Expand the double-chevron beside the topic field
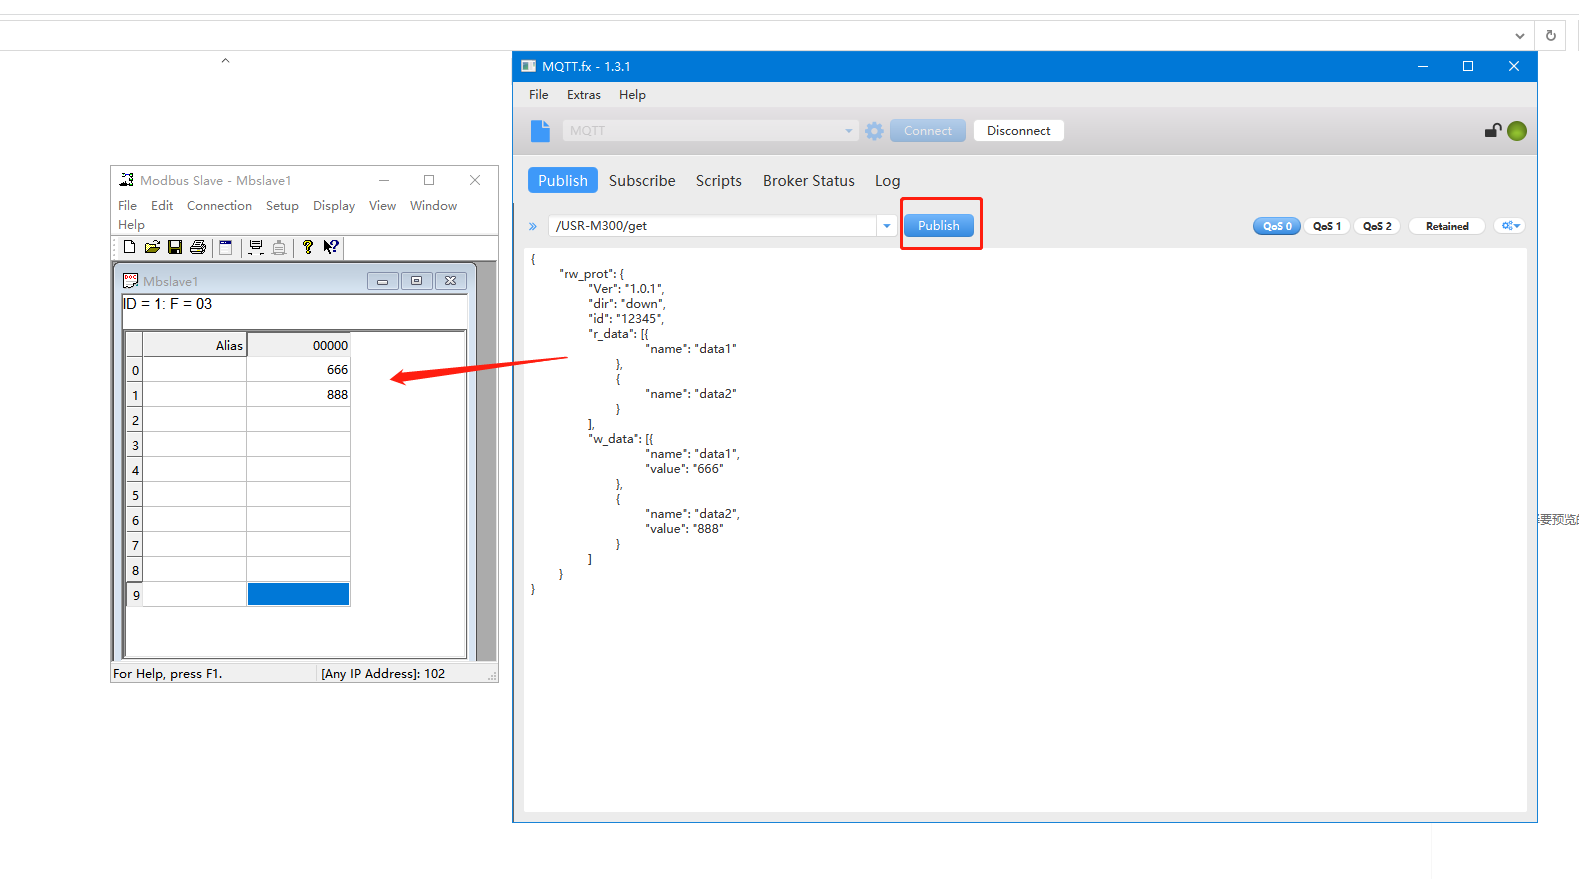 (533, 227)
